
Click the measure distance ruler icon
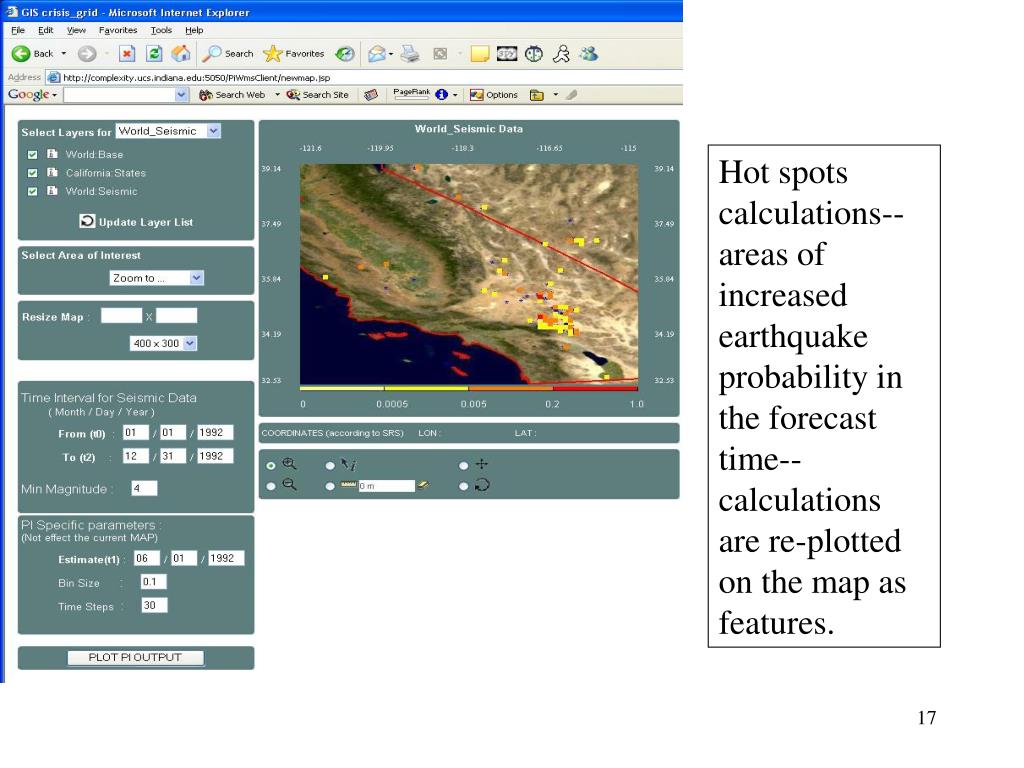[x=348, y=485]
